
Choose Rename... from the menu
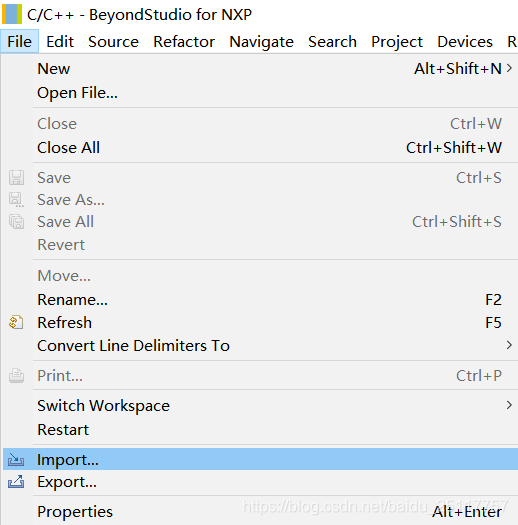tap(259, 300)
